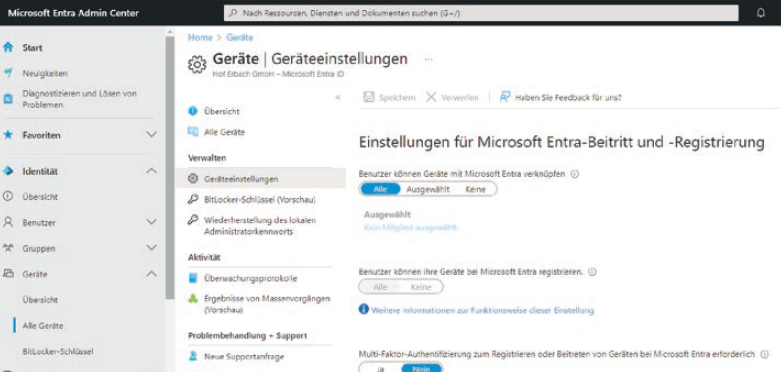Set Multi-Faktor-Authentifizierung to Nein
Screen dimensions: 781x372
[421, 369]
